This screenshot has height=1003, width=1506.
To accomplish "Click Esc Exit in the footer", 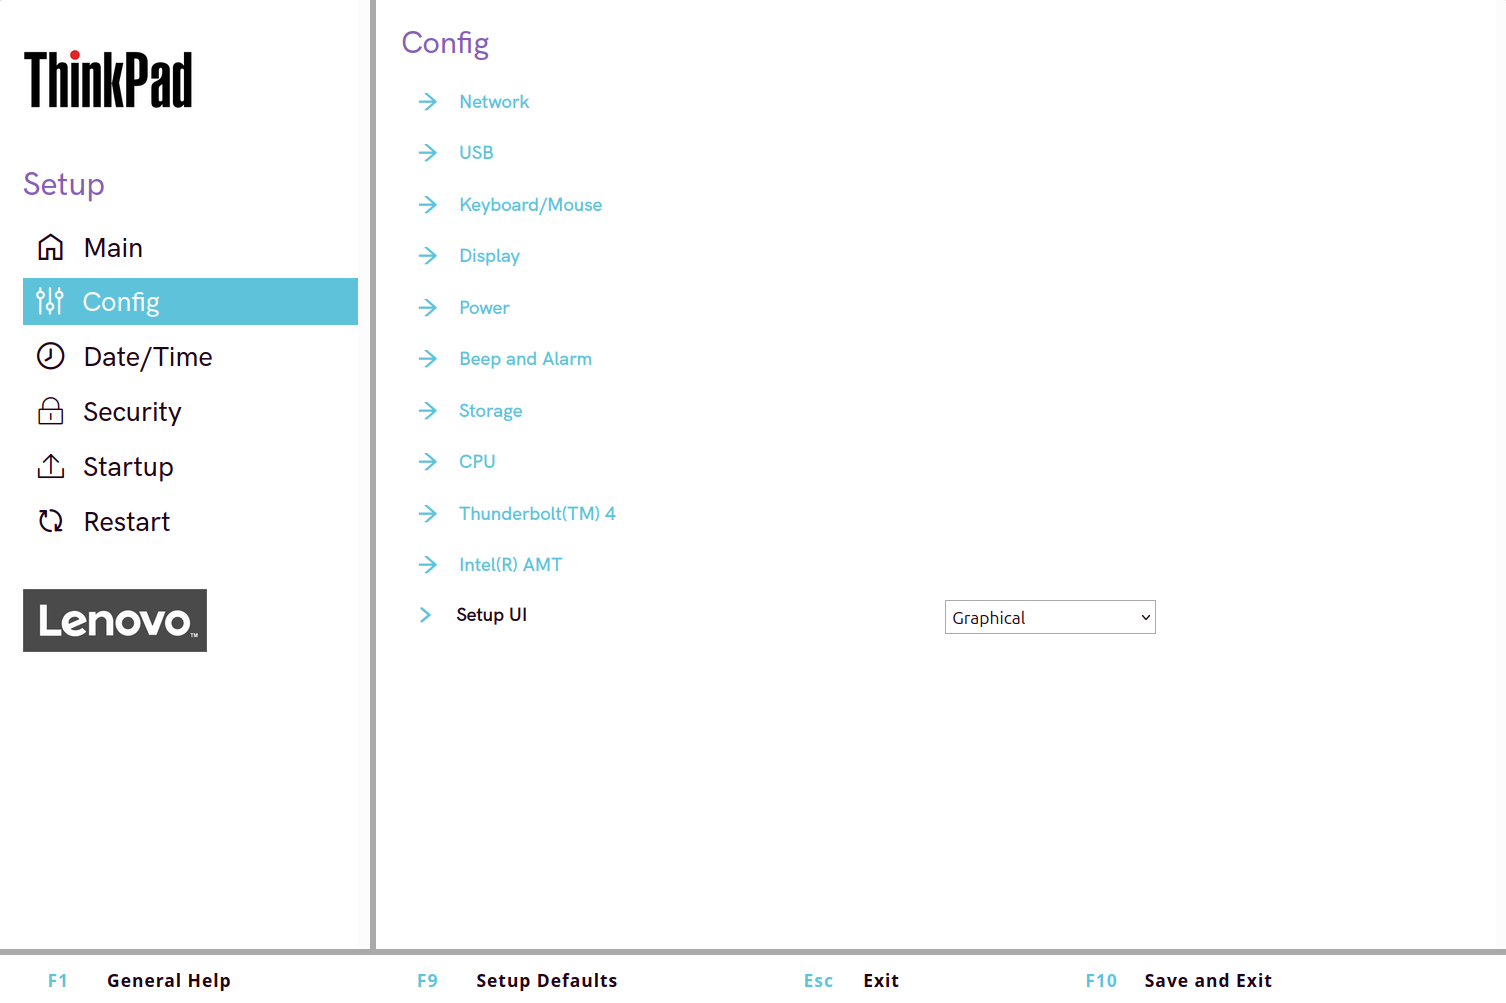I will point(851,981).
